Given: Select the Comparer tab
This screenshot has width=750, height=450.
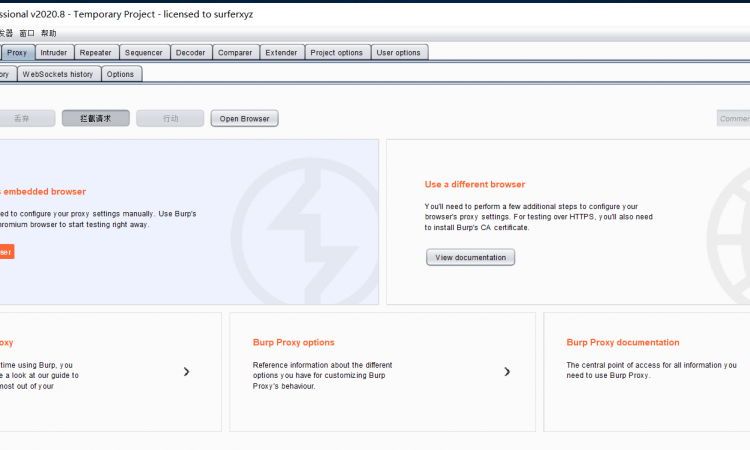Looking at the screenshot, I should point(235,53).
